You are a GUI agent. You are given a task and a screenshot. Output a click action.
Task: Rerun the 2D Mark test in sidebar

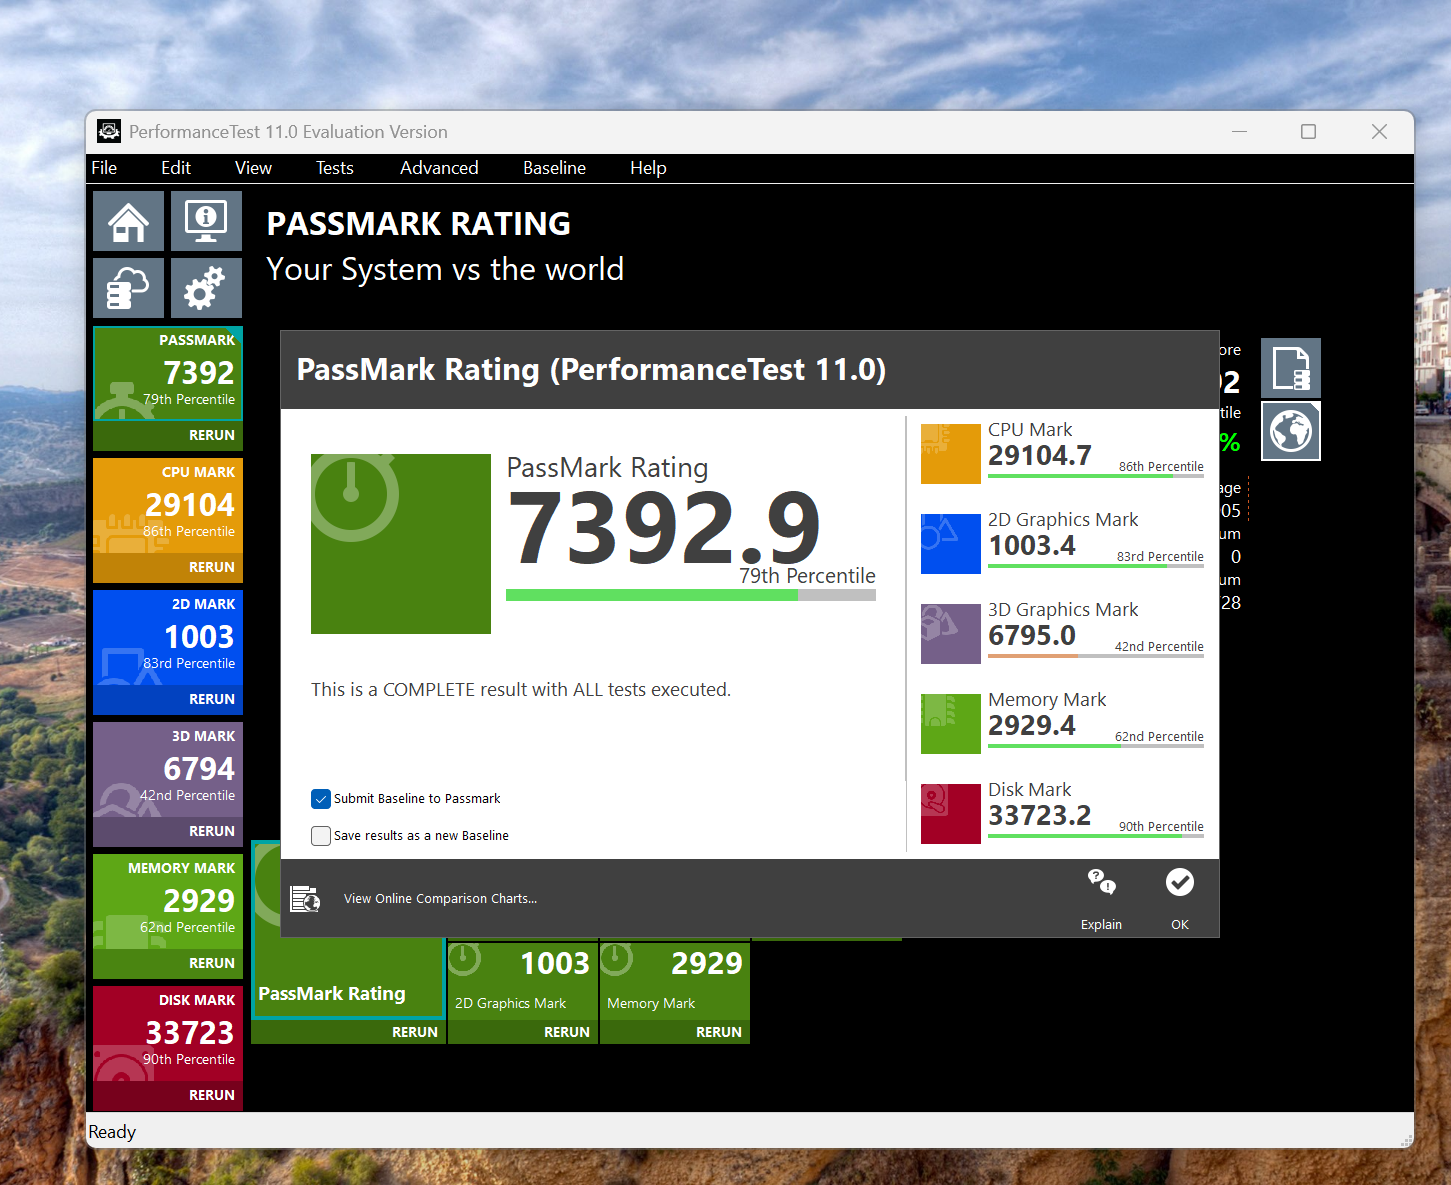pyautogui.click(x=212, y=699)
